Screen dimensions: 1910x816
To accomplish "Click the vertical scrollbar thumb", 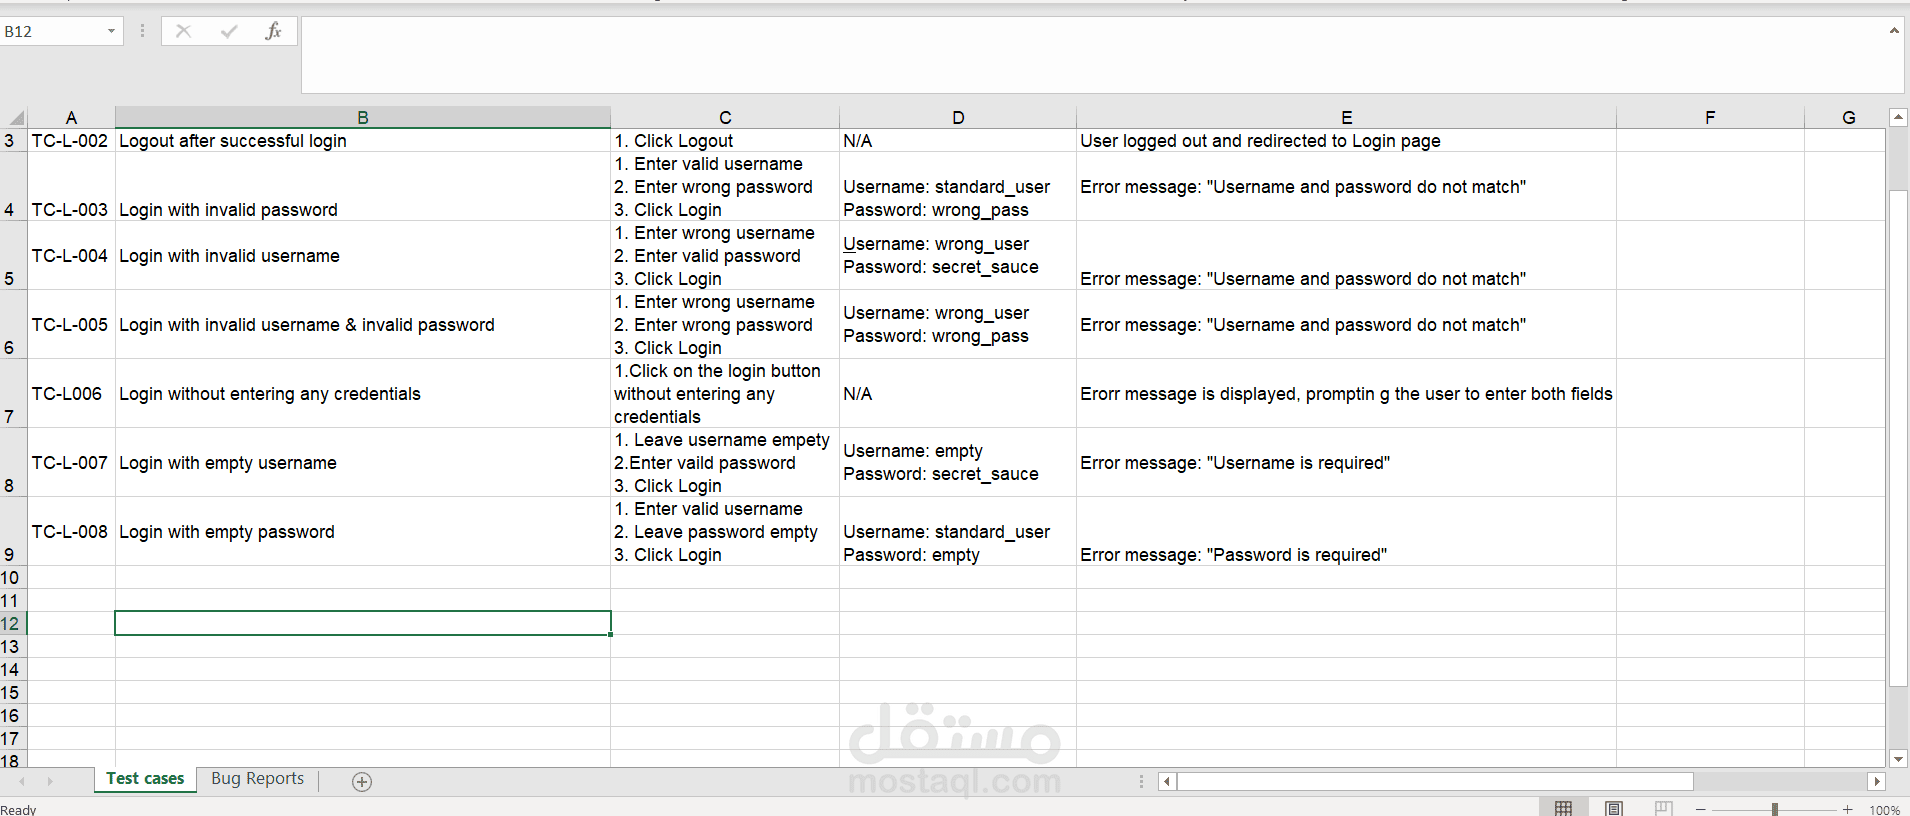I will point(1898,437).
